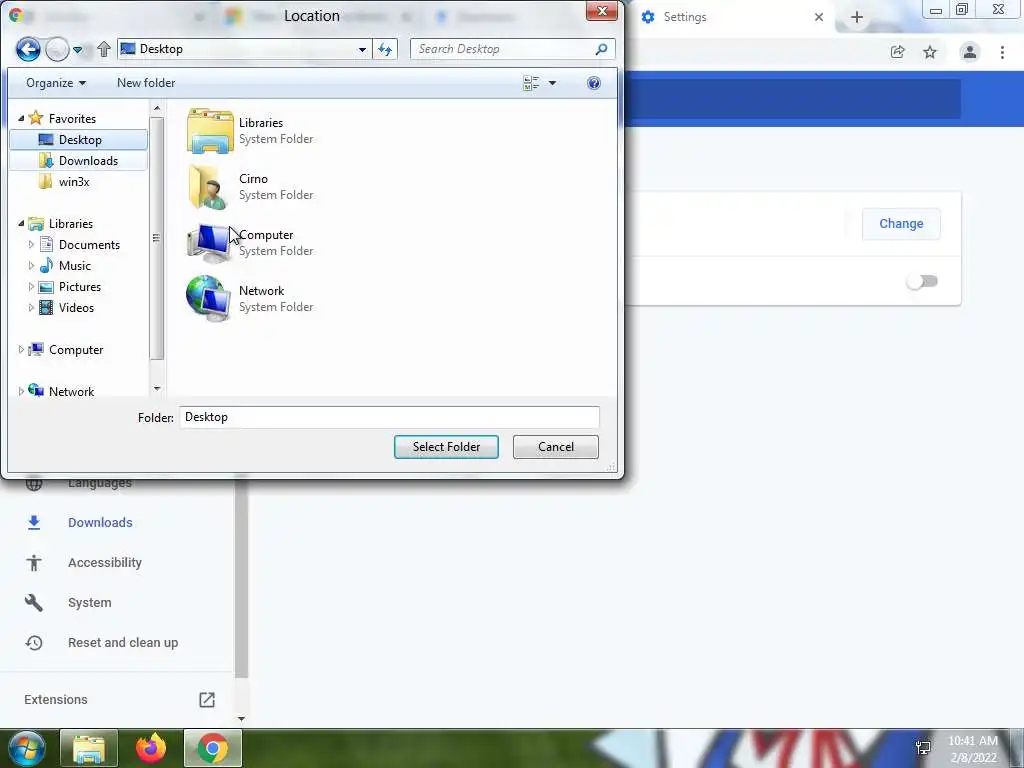Open Windows Start menu orb

coord(26,748)
